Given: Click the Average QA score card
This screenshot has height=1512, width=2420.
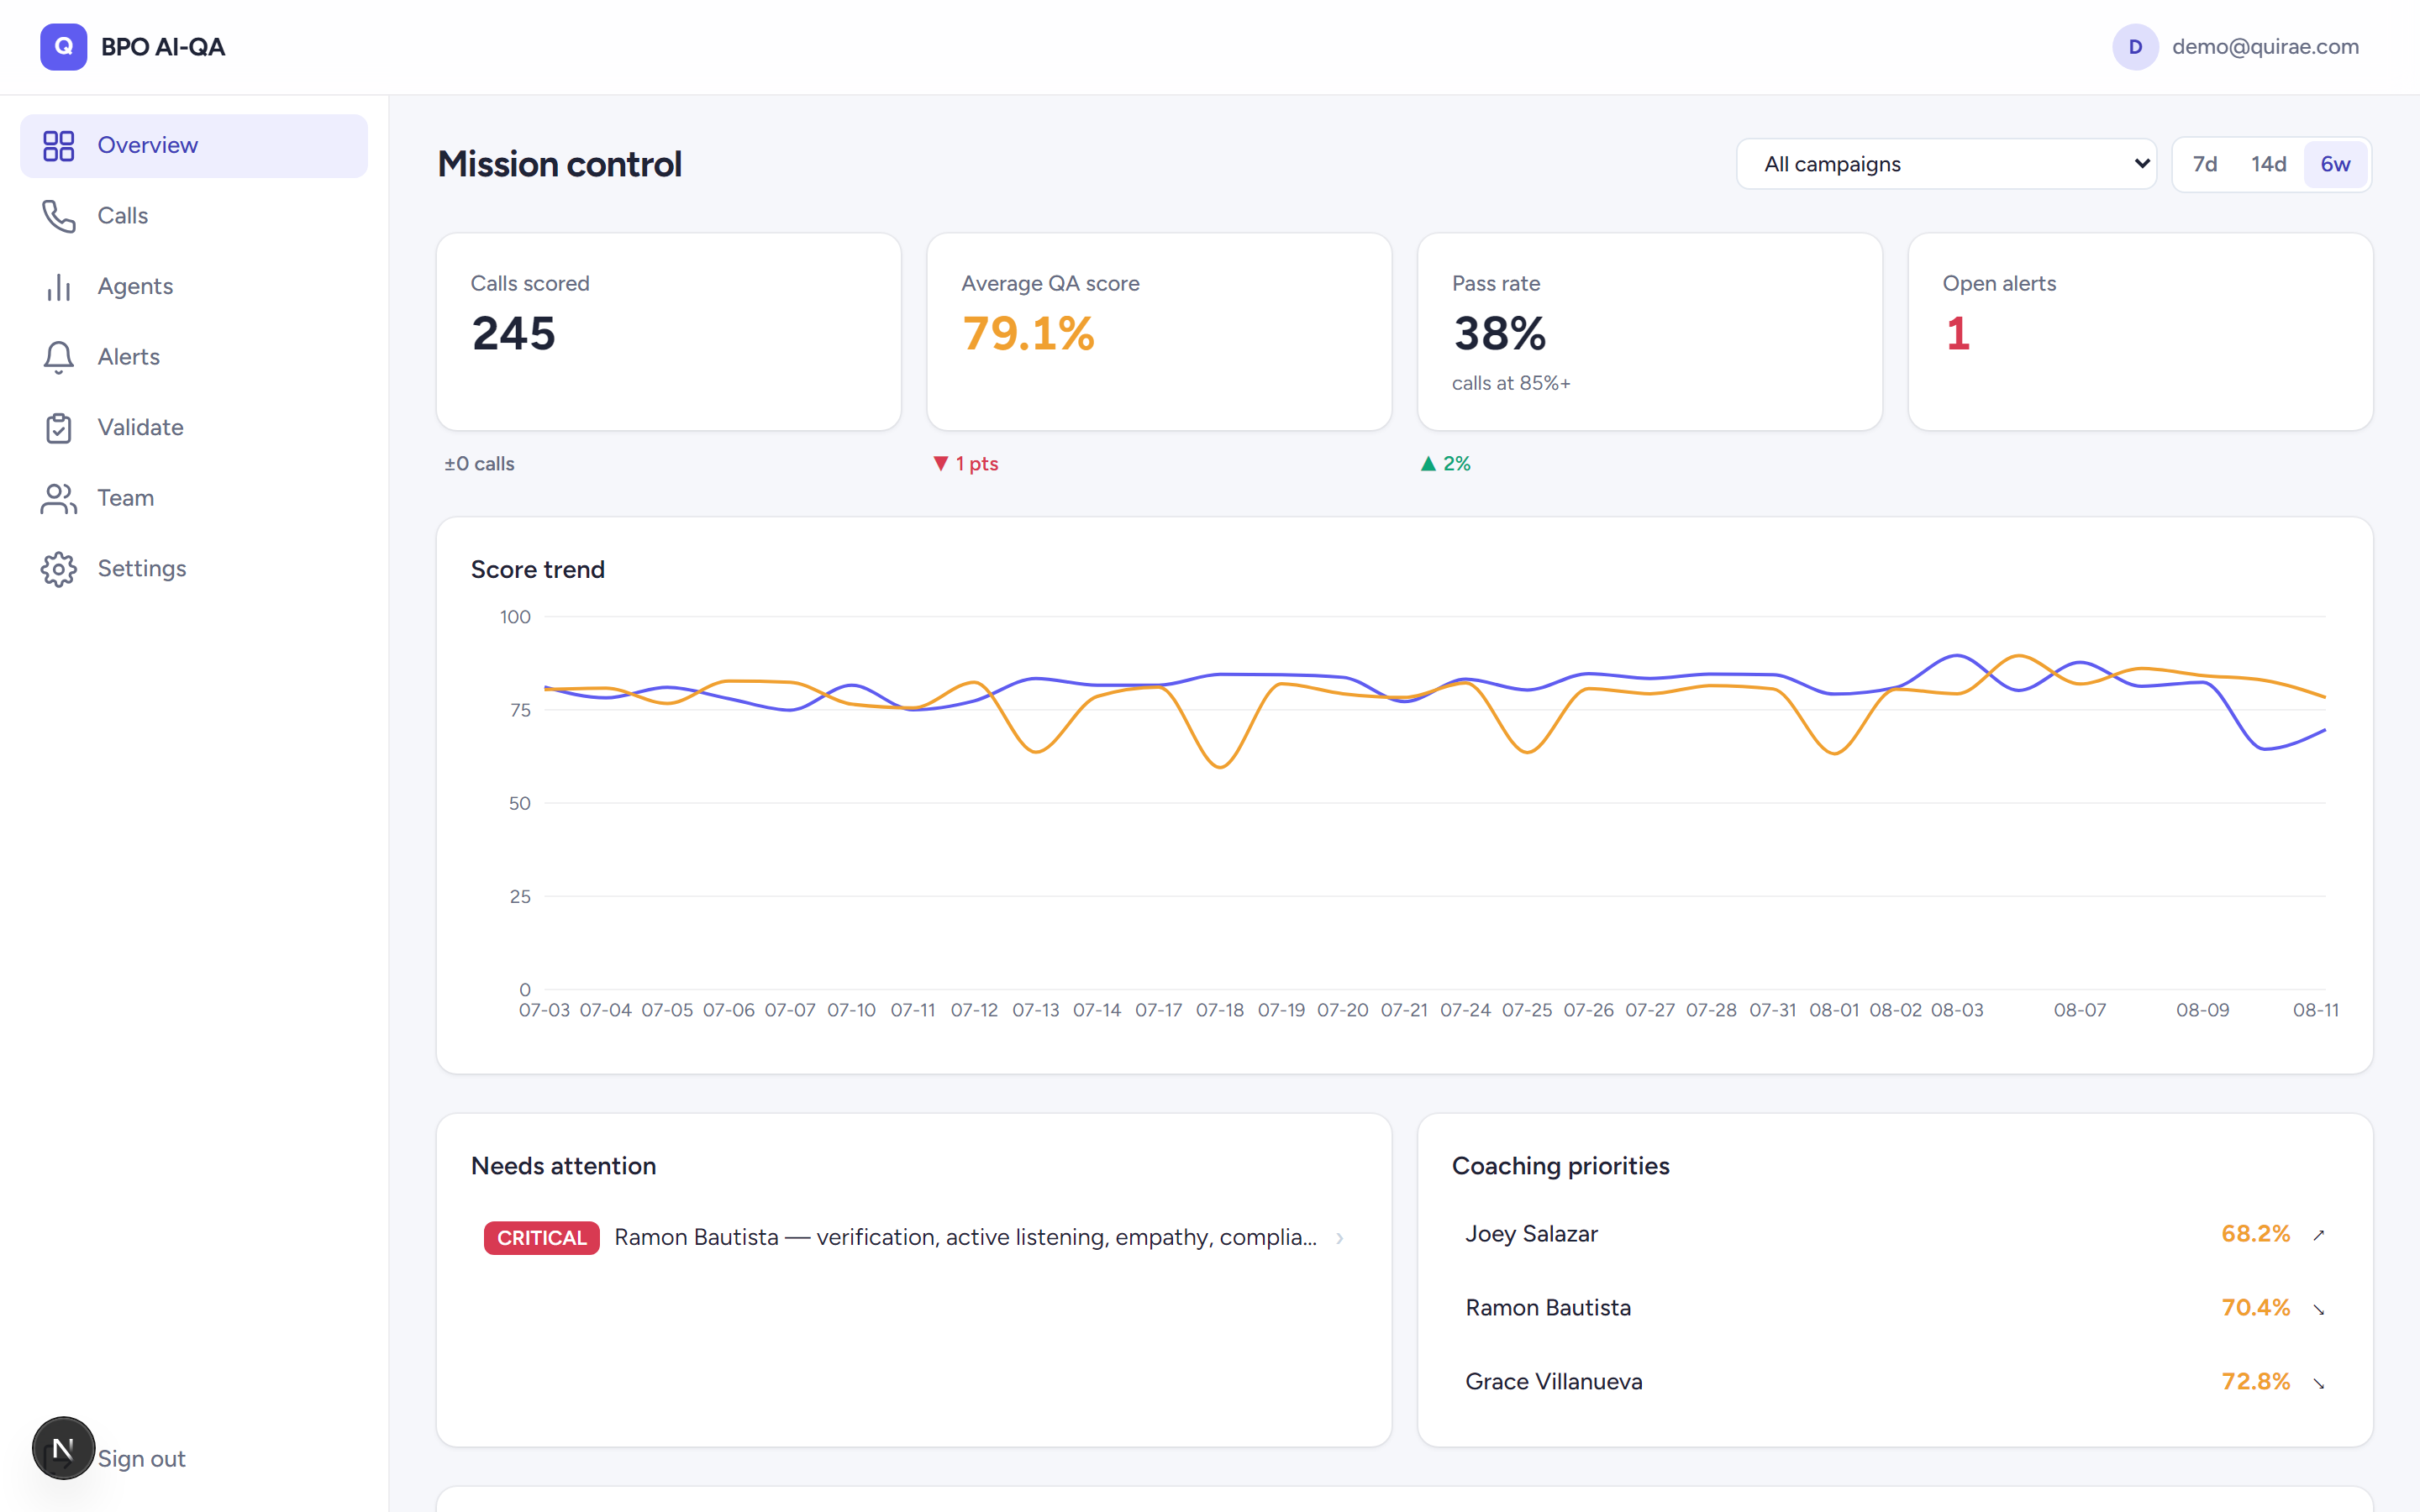Looking at the screenshot, I should pyautogui.click(x=1159, y=332).
